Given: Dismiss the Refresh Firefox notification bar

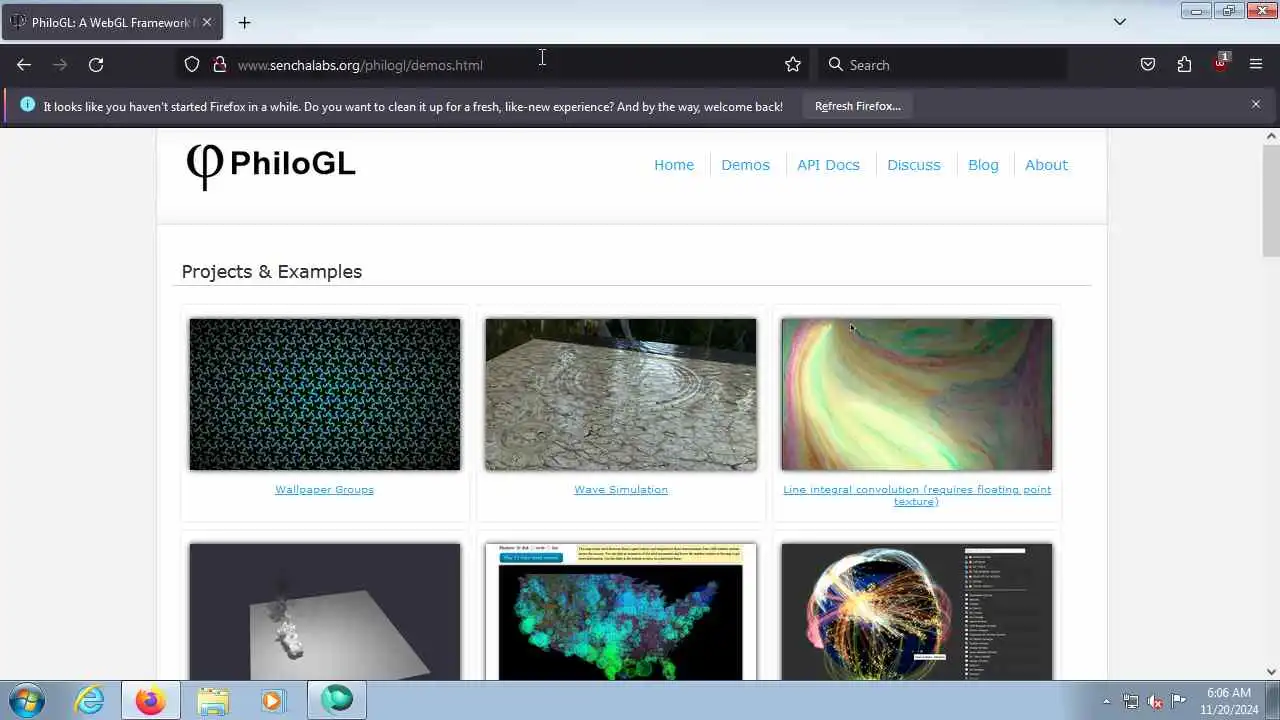Looking at the screenshot, I should coord(1256,104).
